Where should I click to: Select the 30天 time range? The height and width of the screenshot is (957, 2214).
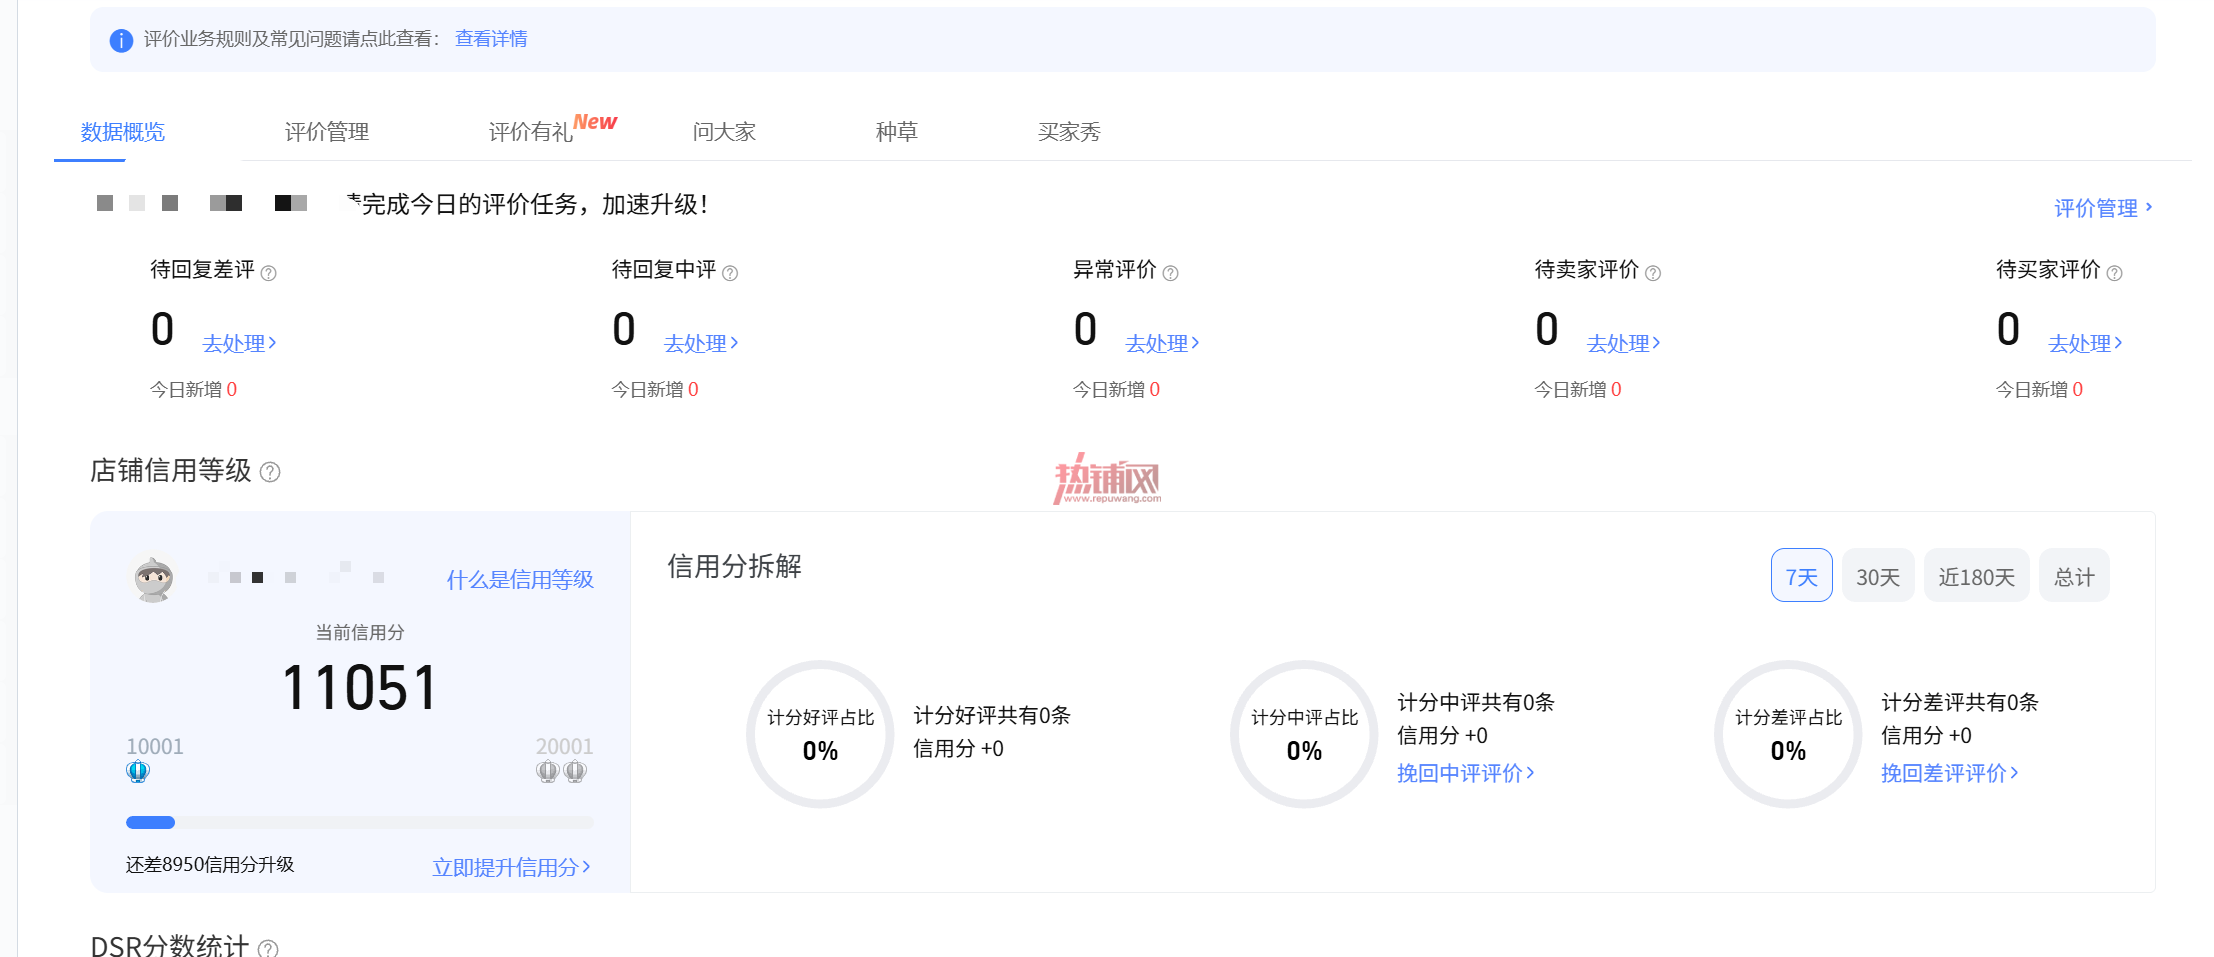click(1877, 576)
